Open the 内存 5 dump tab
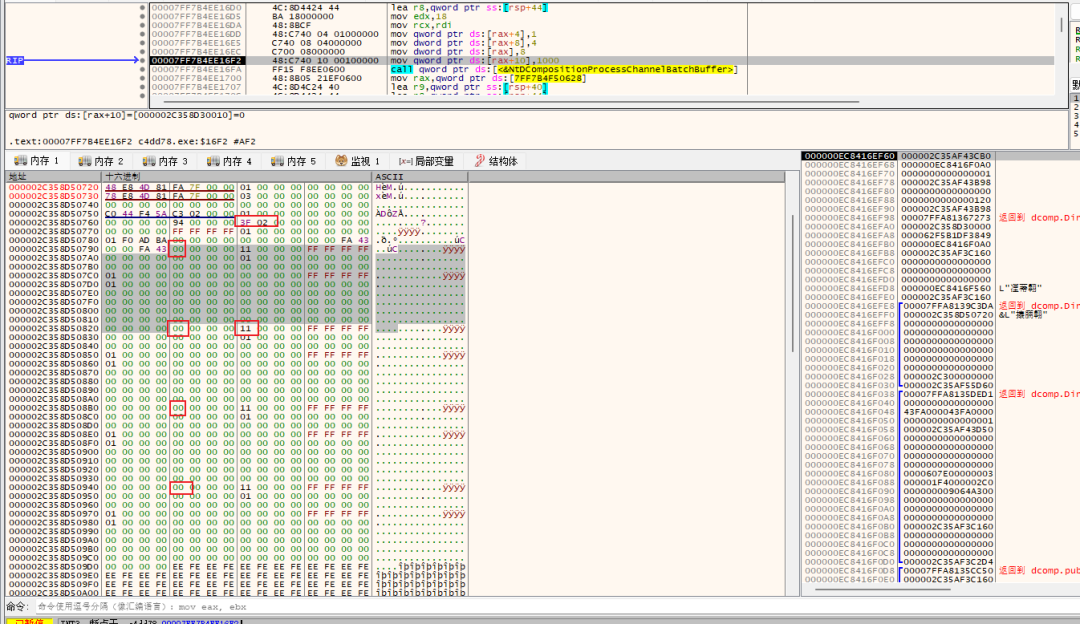The width and height of the screenshot is (1080, 624). [x=293, y=161]
